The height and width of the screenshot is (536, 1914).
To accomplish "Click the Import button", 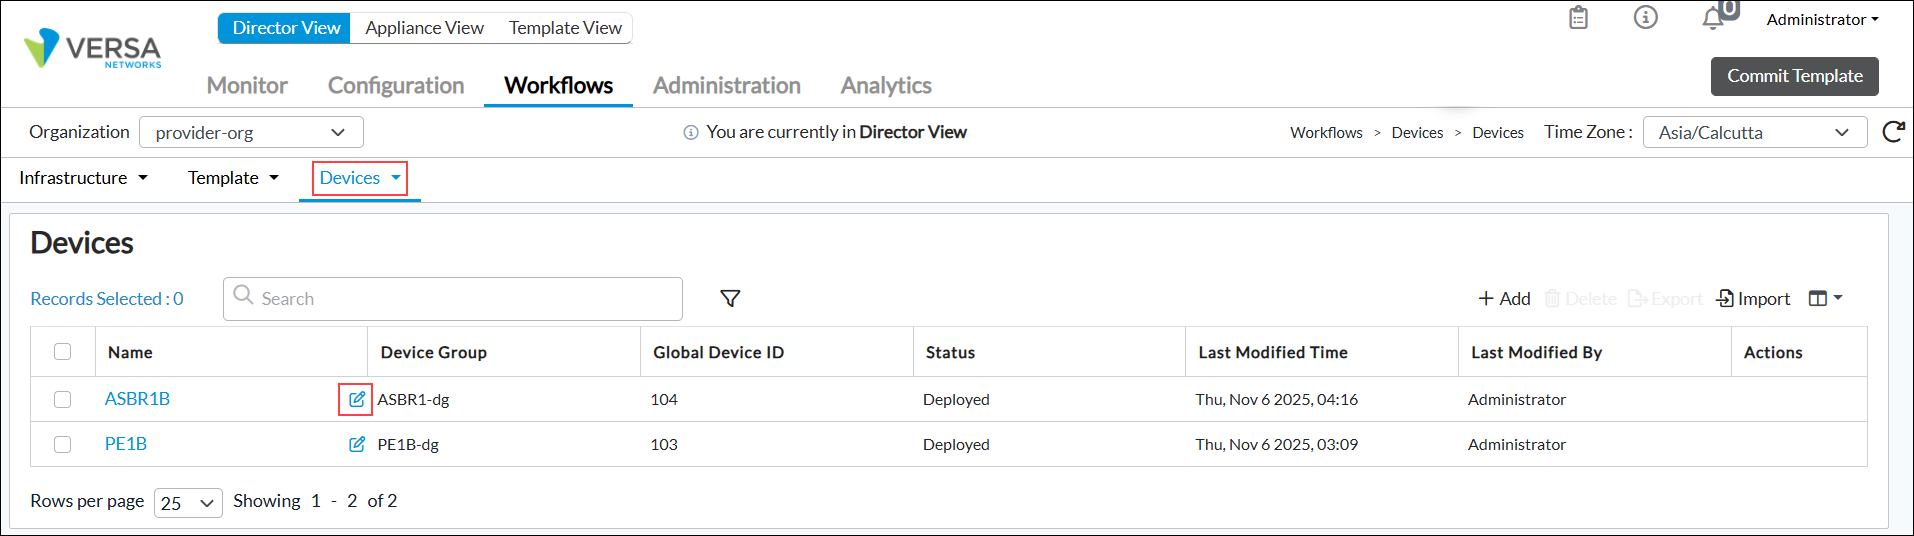I will [1753, 298].
